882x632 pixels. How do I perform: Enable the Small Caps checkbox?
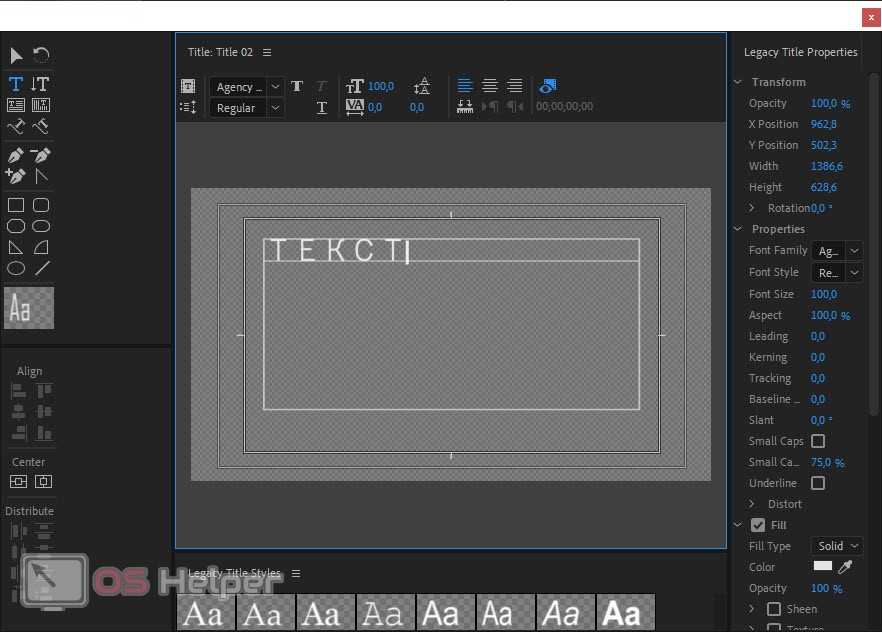[818, 441]
